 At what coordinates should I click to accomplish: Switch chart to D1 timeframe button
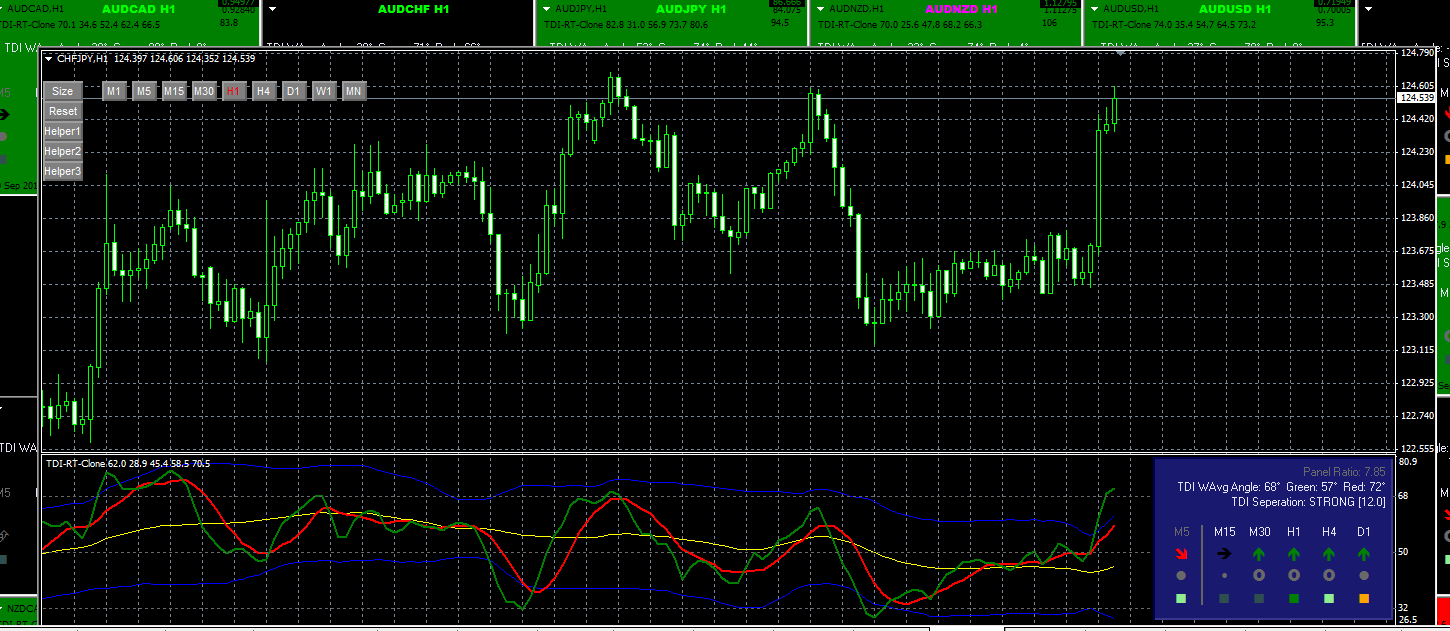click(293, 91)
